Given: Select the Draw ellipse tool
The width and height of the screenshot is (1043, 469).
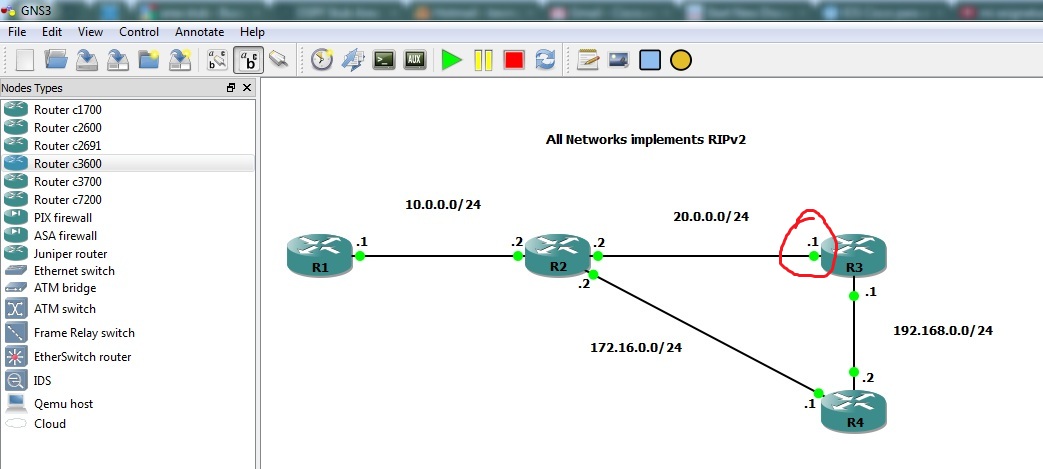Looking at the screenshot, I should click(680, 60).
